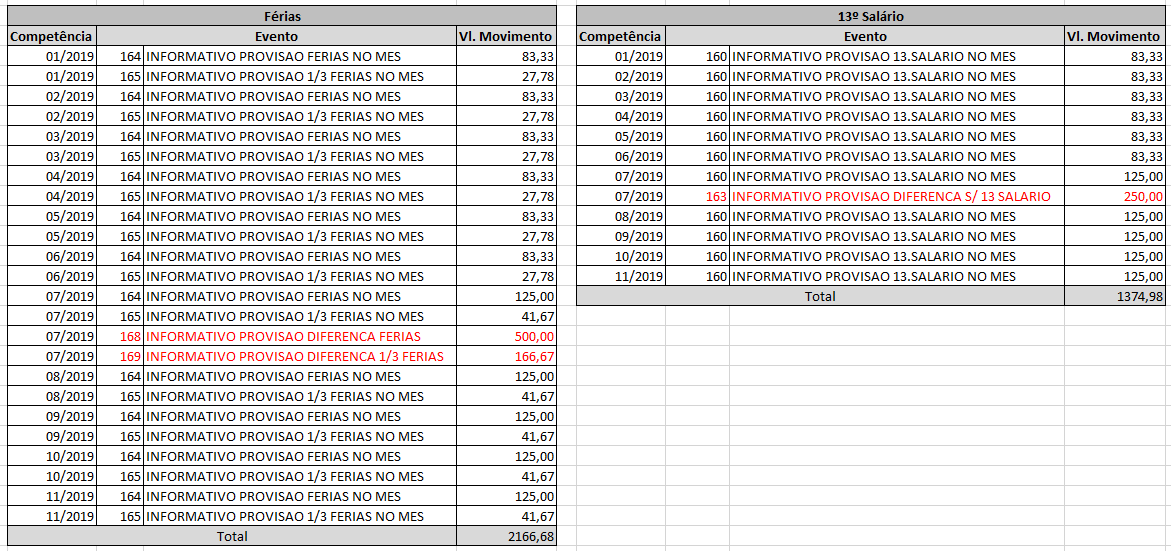Click the DIFERENCA S/ 13 SALARIO event cell
The height and width of the screenshot is (551, 1171).
891,196
